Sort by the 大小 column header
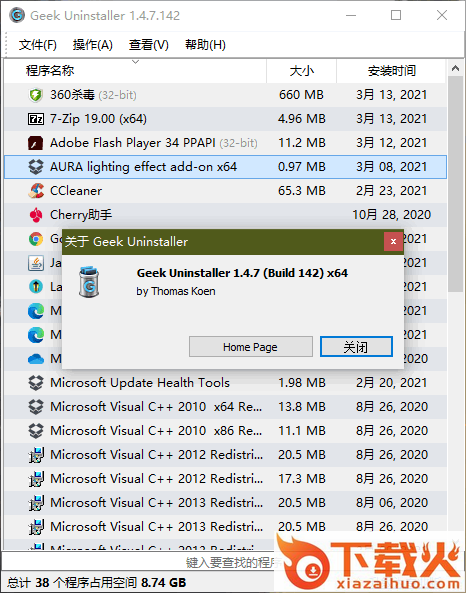The height and width of the screenshot is (593, 466). [301, 71]
